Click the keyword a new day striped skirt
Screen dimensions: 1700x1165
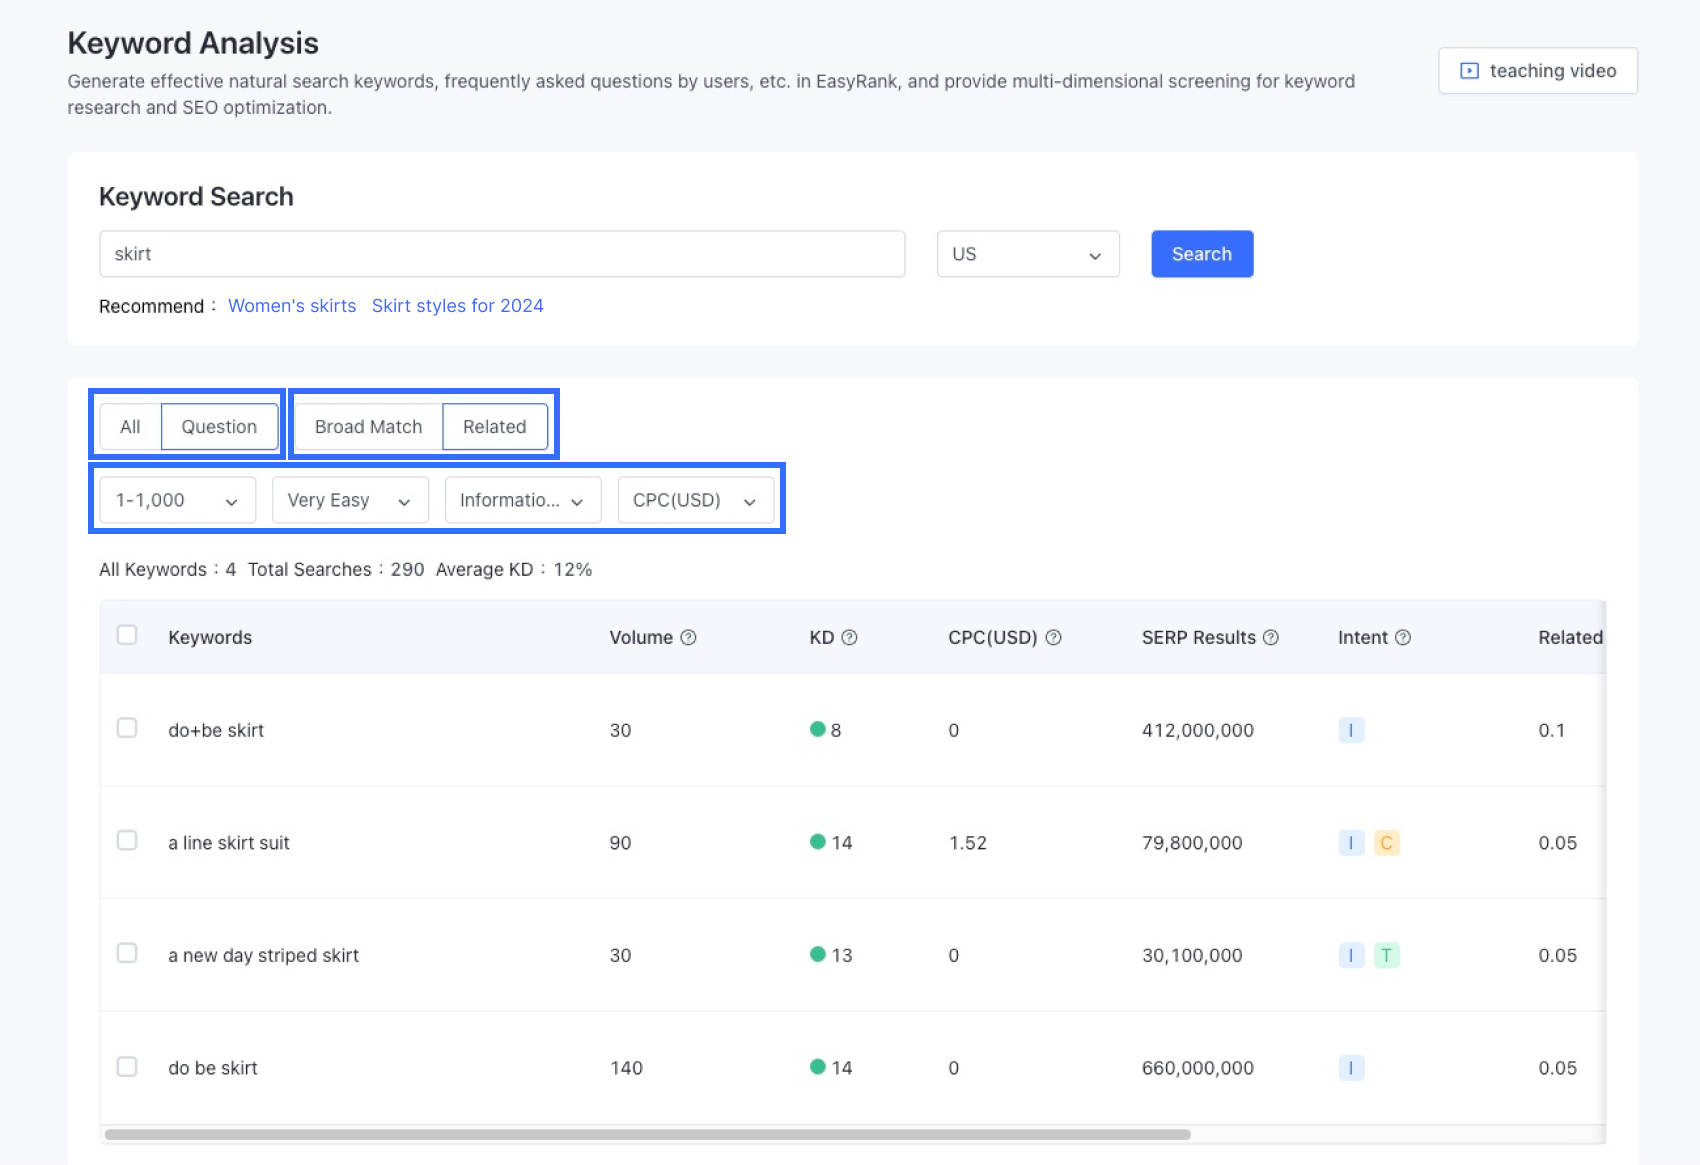(264, 955)
